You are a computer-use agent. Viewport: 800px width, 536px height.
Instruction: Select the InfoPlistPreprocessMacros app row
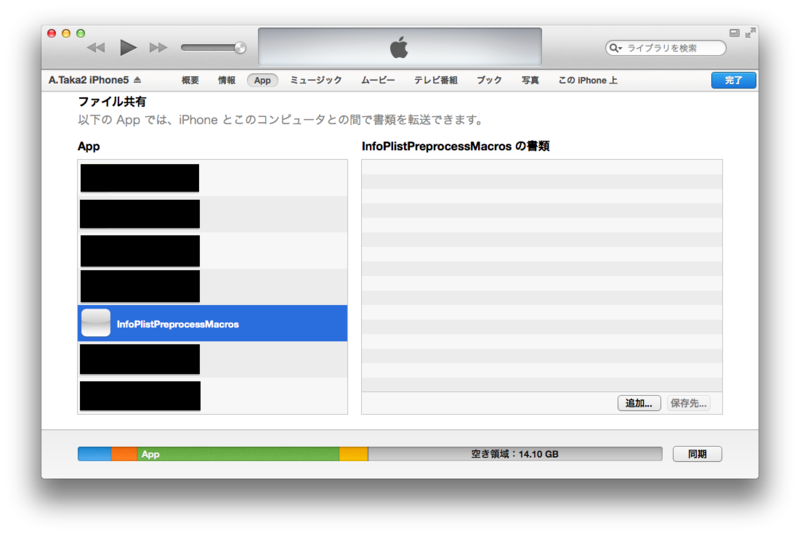(212, 323)
